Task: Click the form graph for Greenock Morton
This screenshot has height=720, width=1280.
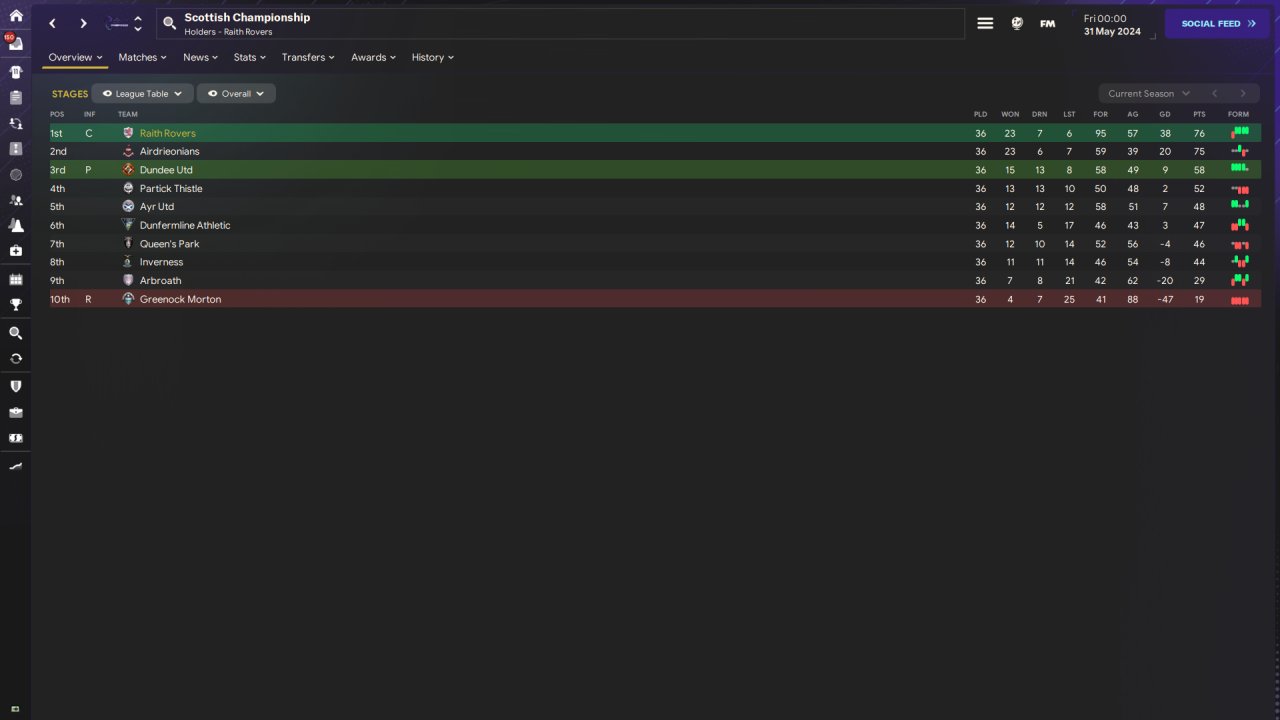Action: coord(1240,299)
